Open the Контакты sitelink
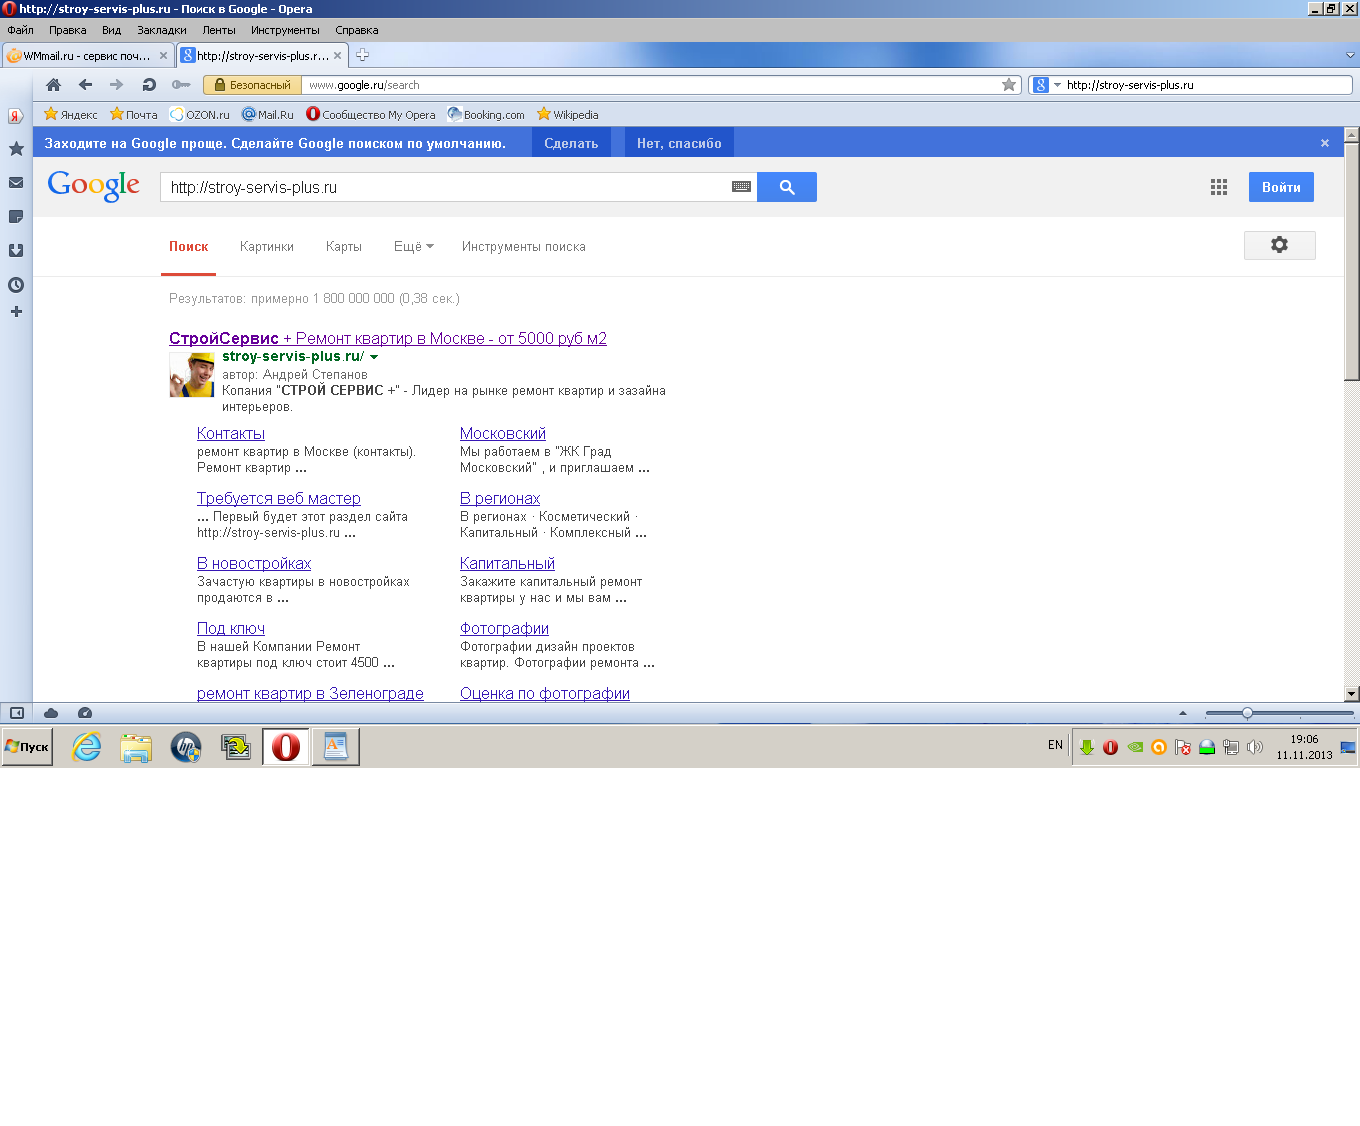The width and height of the screenshot is (1360, 1126). [x=231, y=433]
